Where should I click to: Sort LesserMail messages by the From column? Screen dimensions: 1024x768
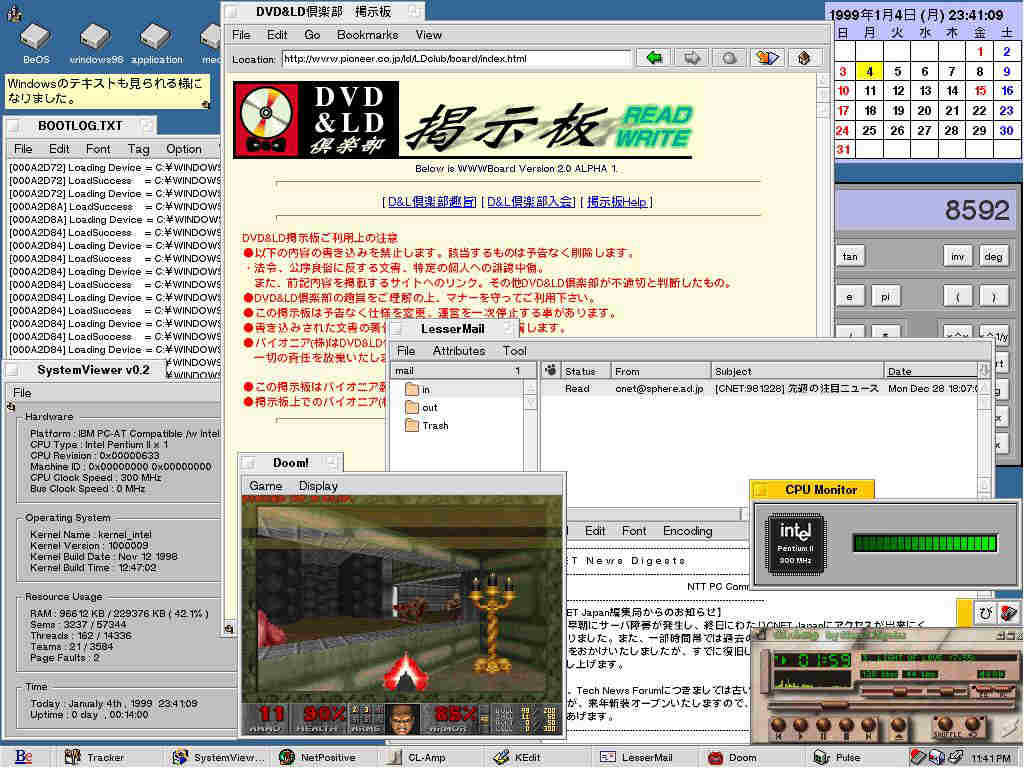coord(660,371)
